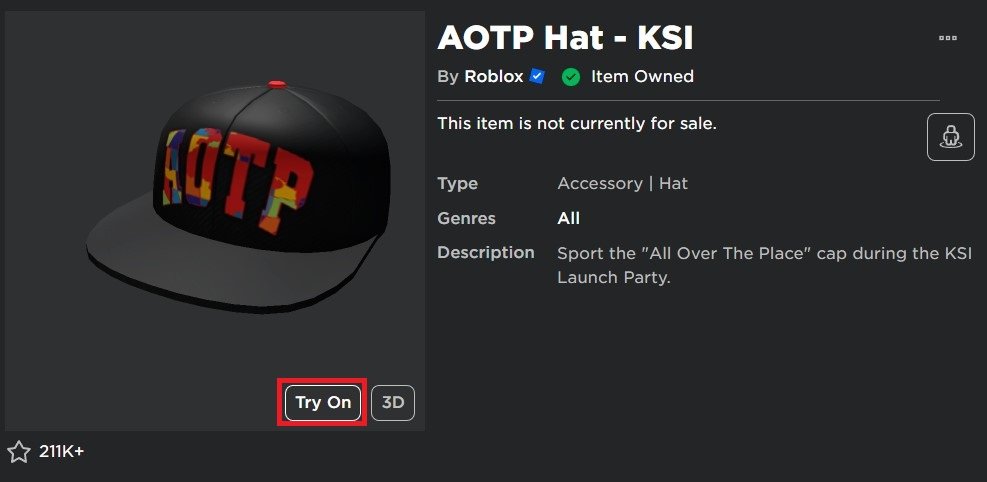
Task: Click the Type field label
Action: point(457,184)
